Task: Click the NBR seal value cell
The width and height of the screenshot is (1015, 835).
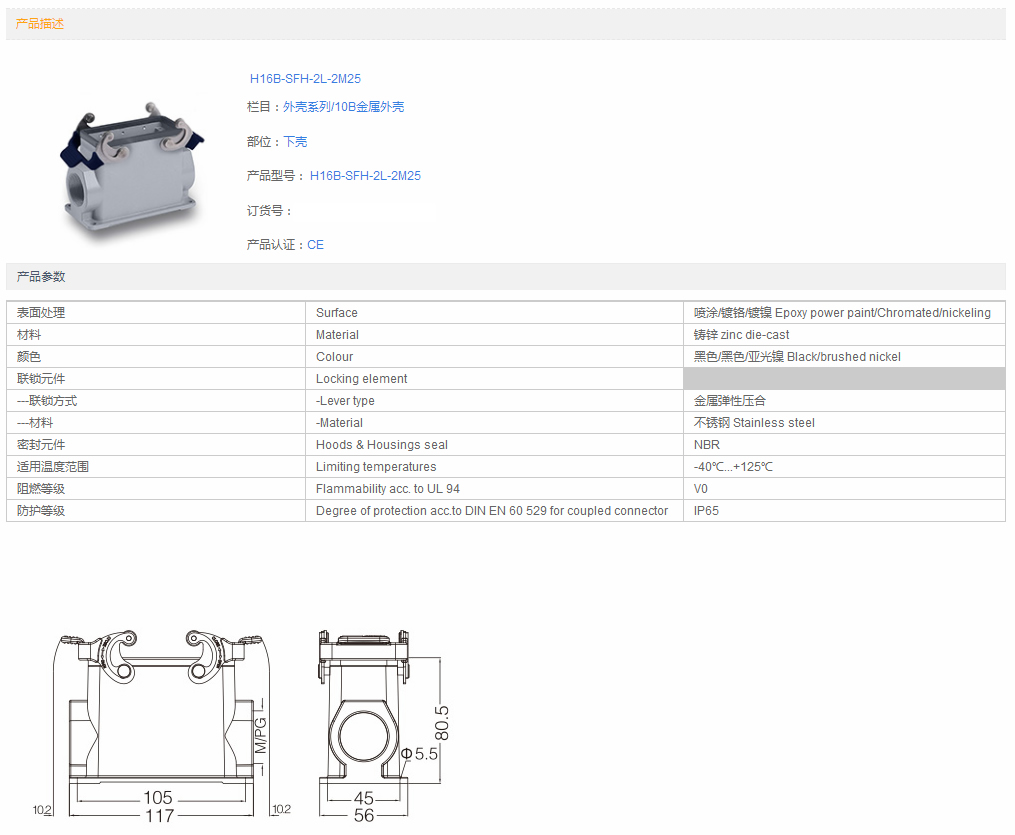Action: click(x=707, y=445)
